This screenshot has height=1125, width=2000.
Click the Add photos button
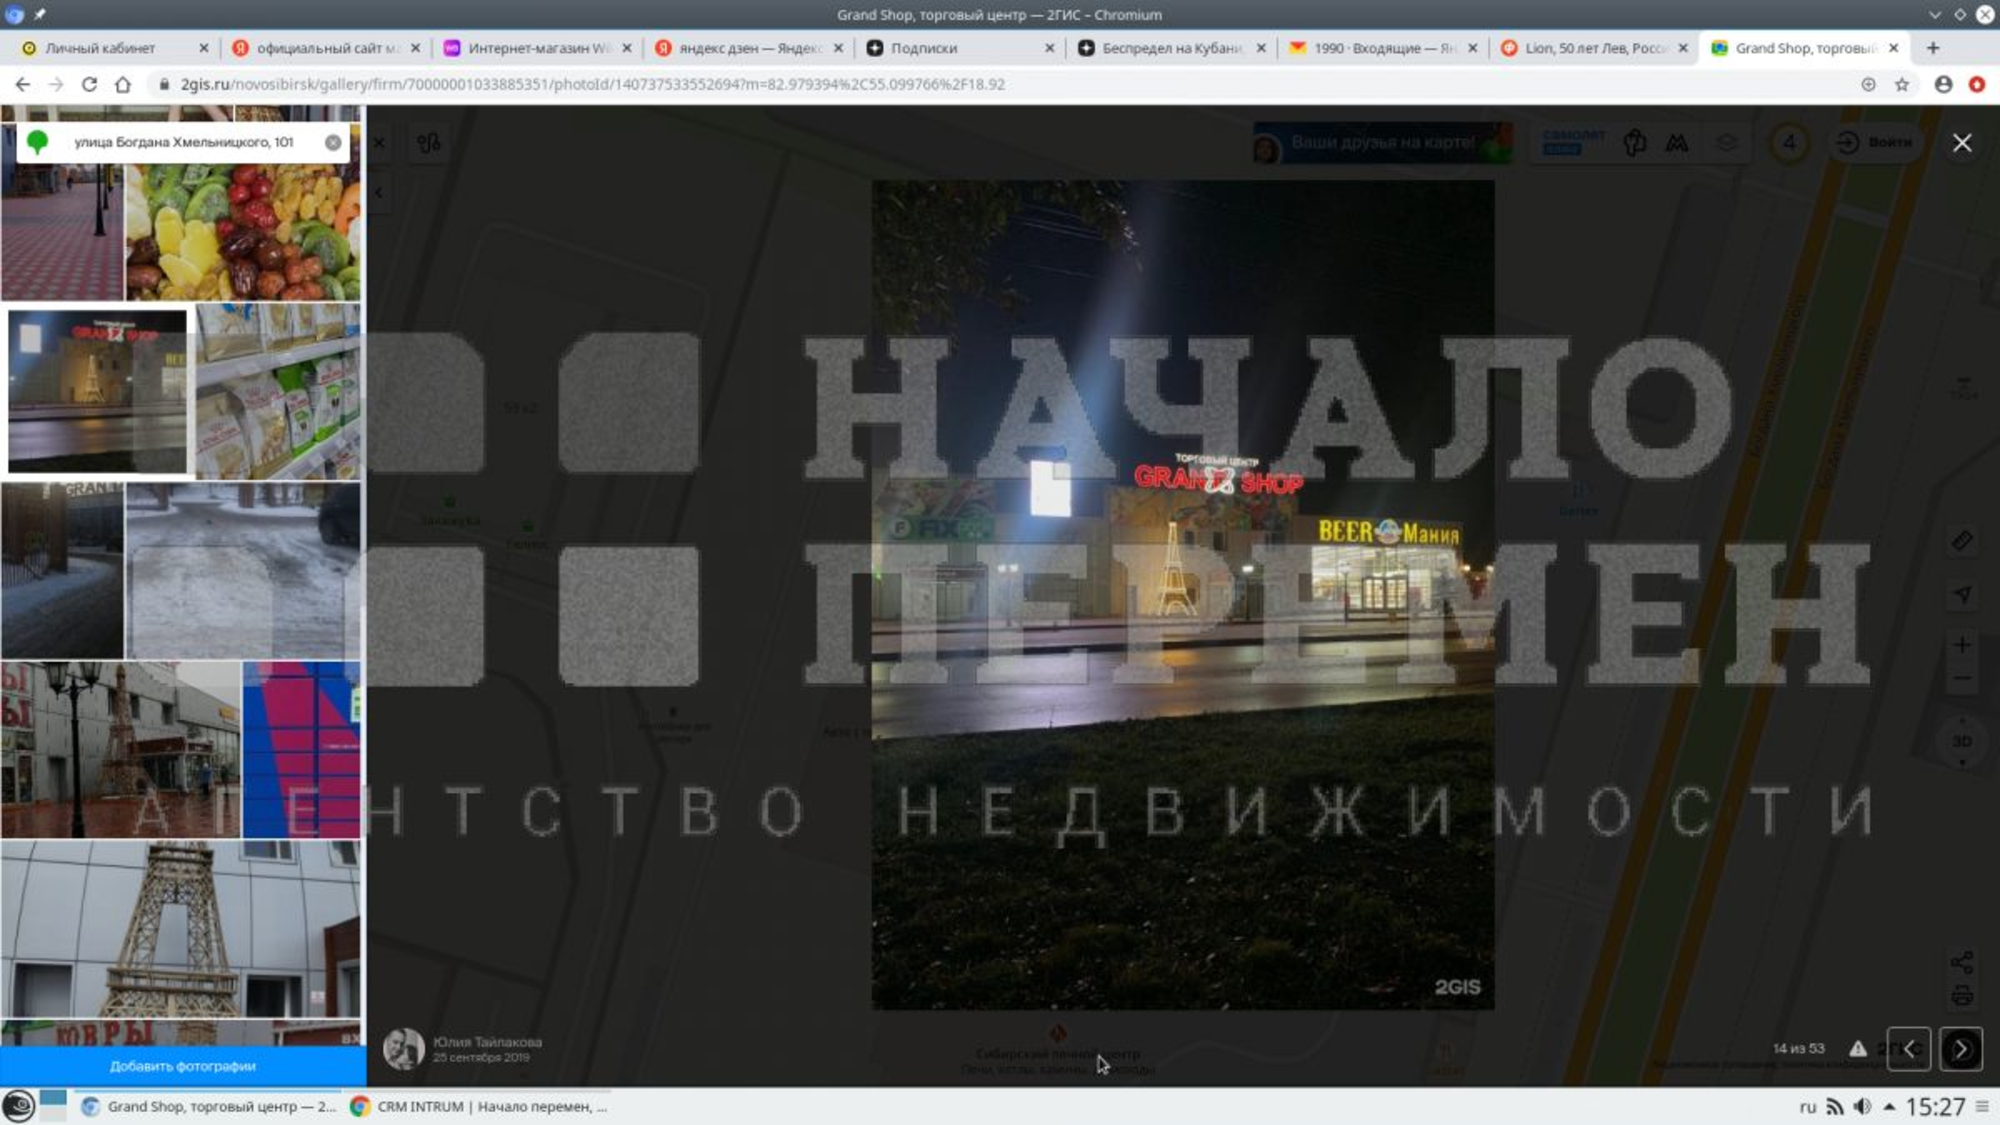(x=183, y=1066)
